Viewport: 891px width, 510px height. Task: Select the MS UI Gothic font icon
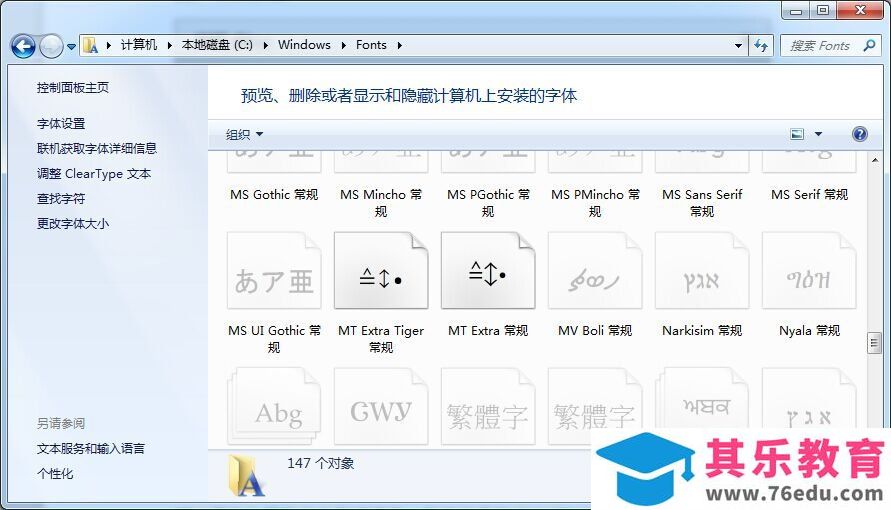[x=274, y=270]
